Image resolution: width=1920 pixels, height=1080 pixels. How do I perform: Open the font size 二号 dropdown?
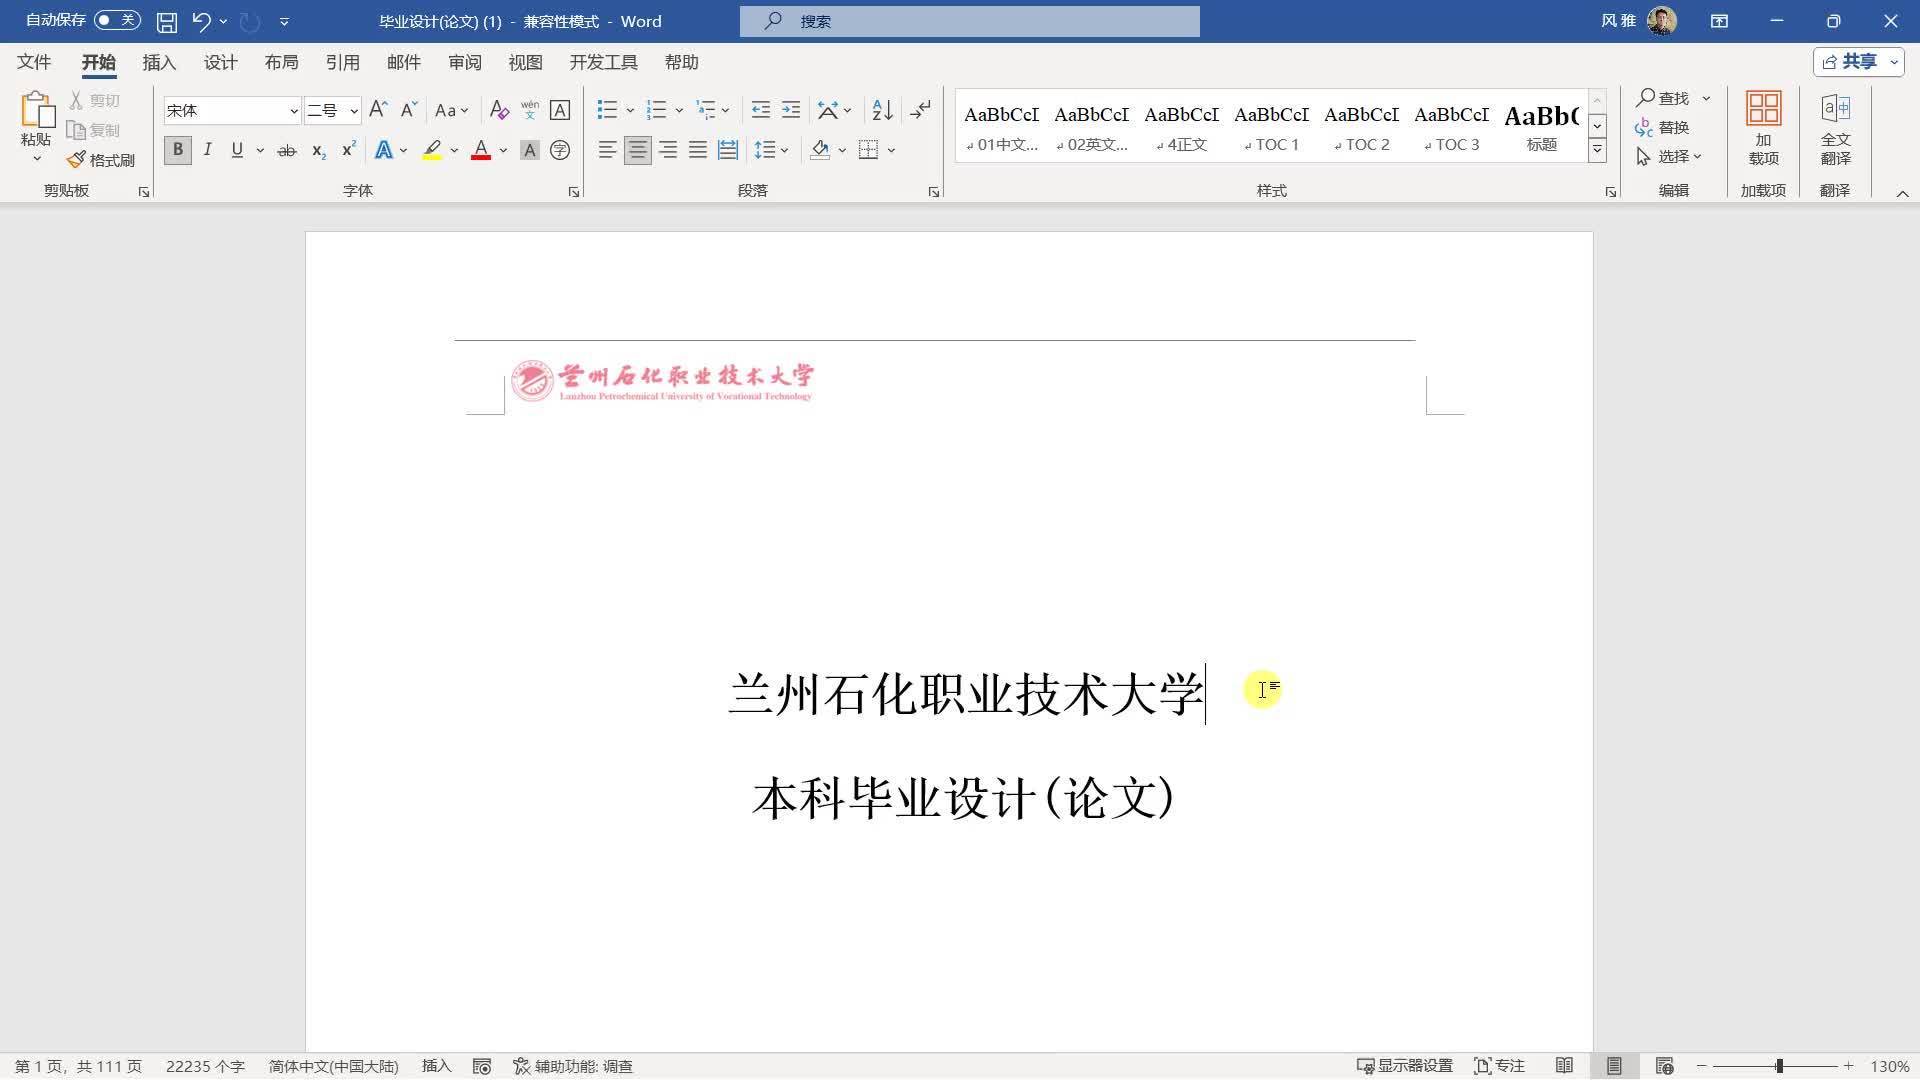[352, 110]
